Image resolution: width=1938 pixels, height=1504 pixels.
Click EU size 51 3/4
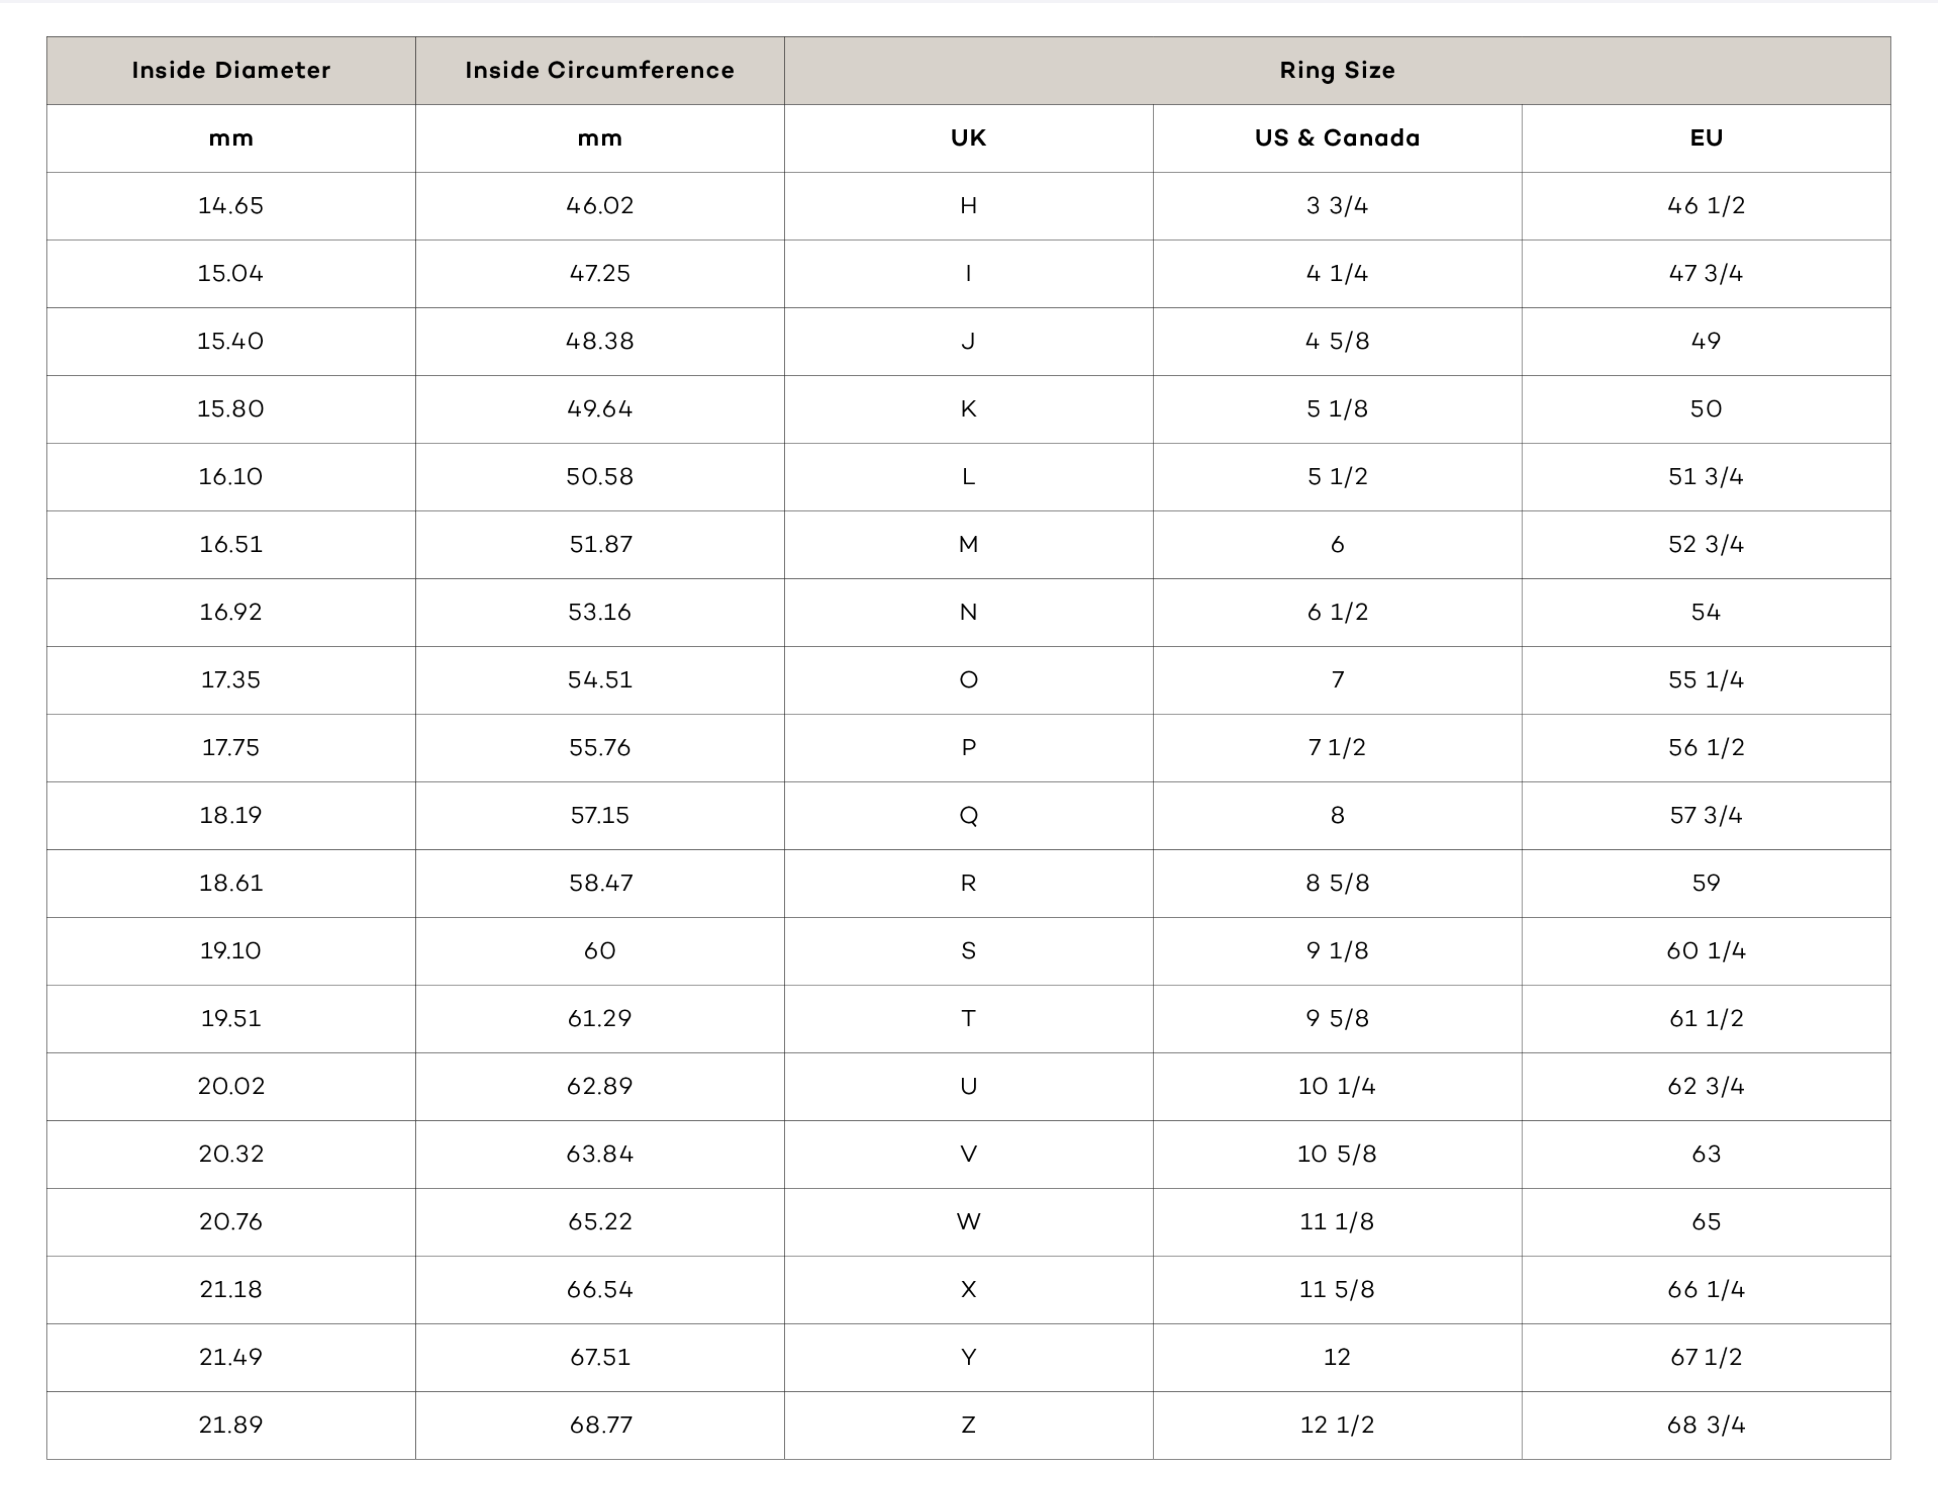coord(1706,477)
